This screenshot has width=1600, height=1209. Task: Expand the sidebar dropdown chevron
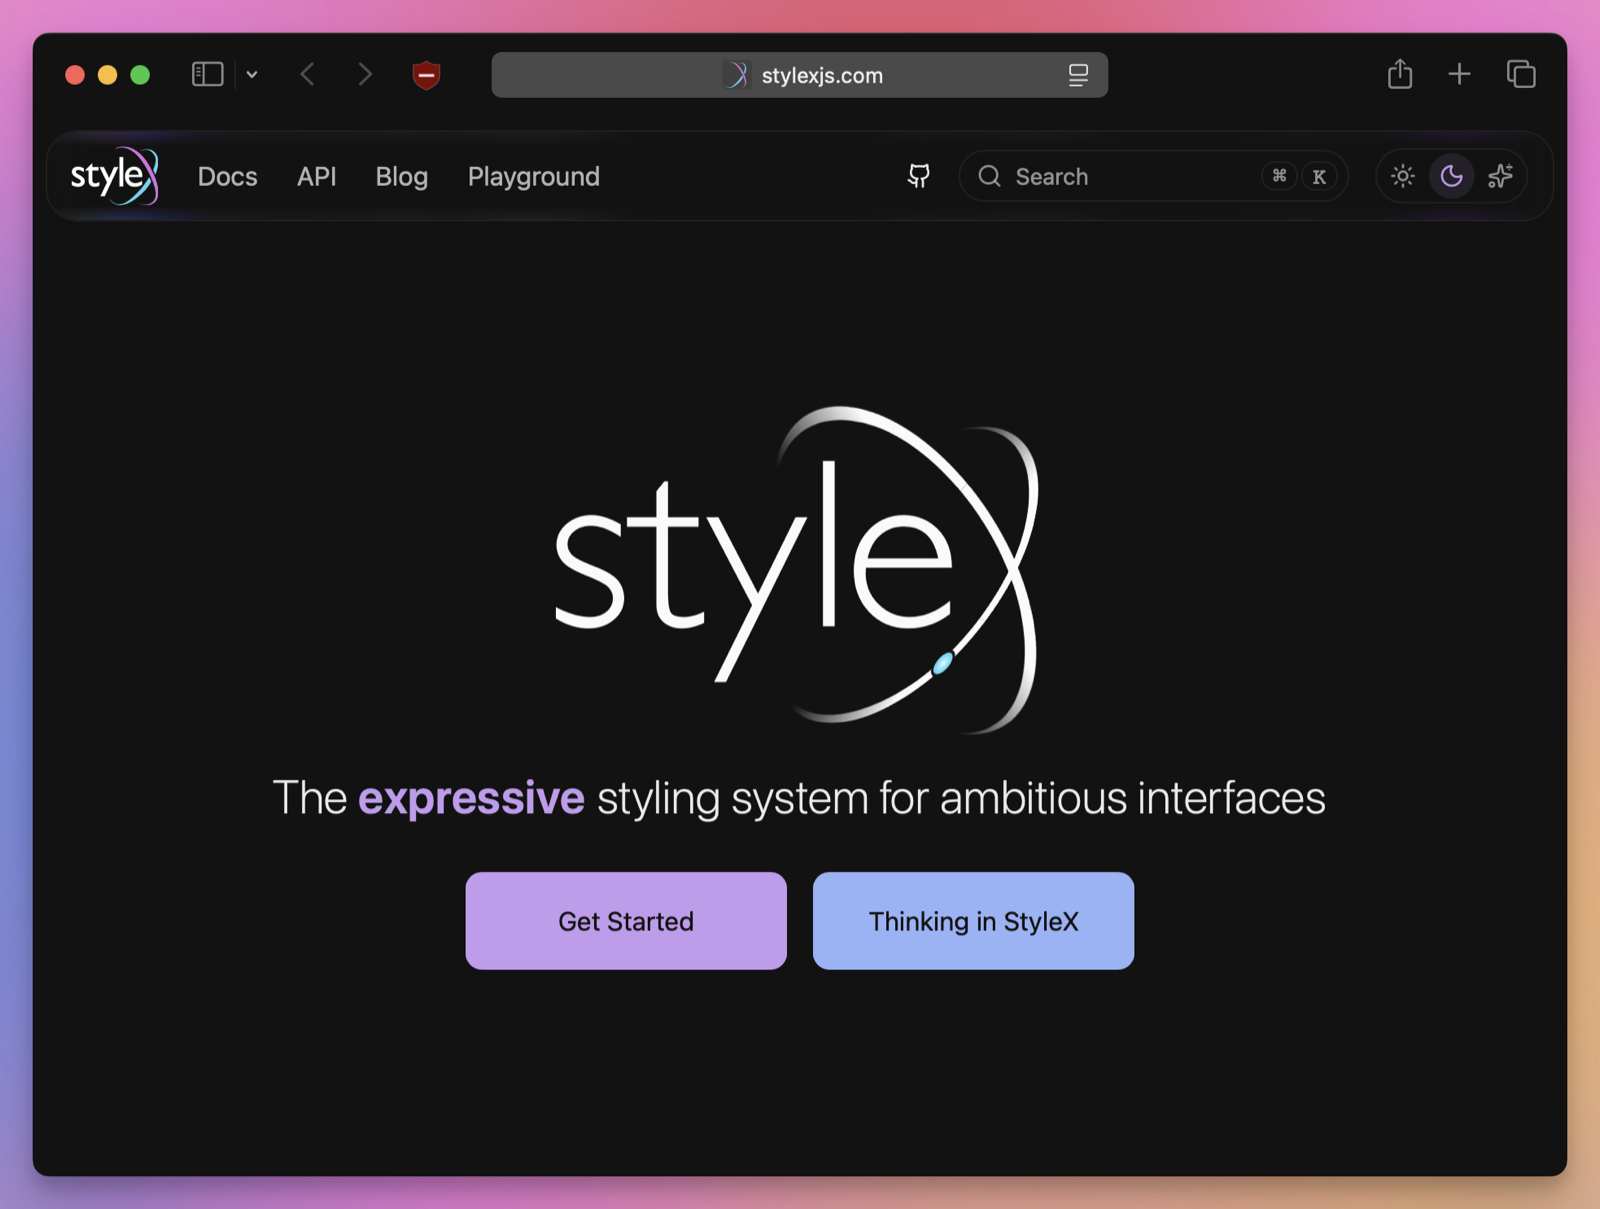[252, 75]
